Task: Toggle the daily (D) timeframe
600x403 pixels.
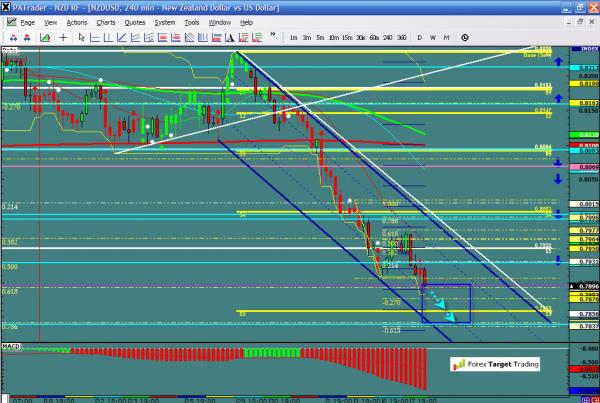Action: pyautogui.click(x=419, y=38)
